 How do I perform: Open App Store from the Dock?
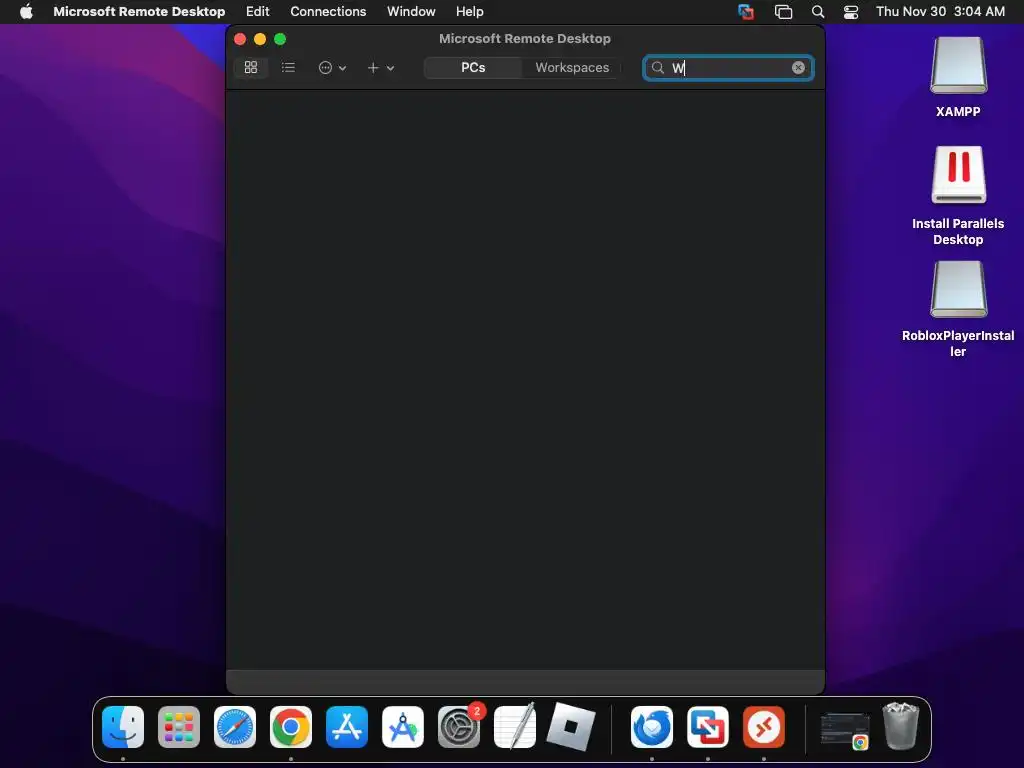click(347, 727)
